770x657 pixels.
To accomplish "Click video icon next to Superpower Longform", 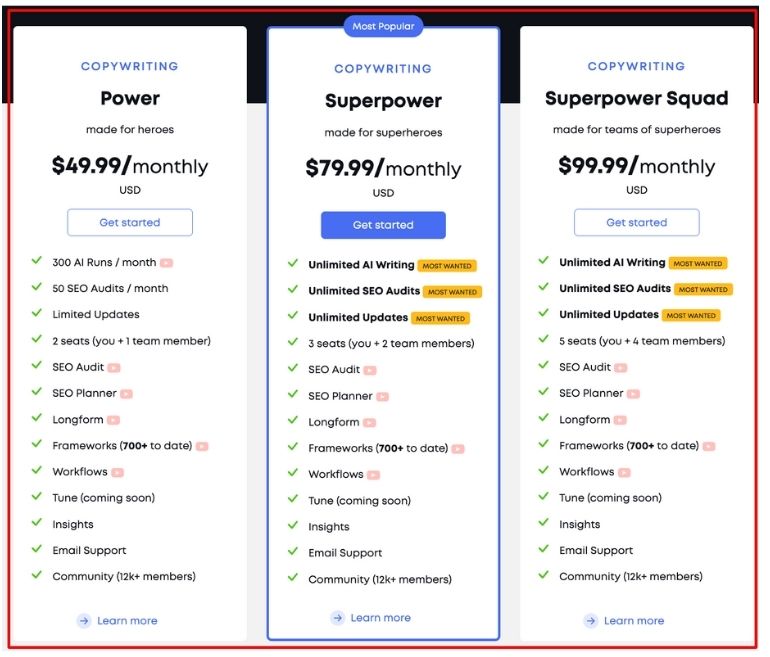I will [370, 423].
